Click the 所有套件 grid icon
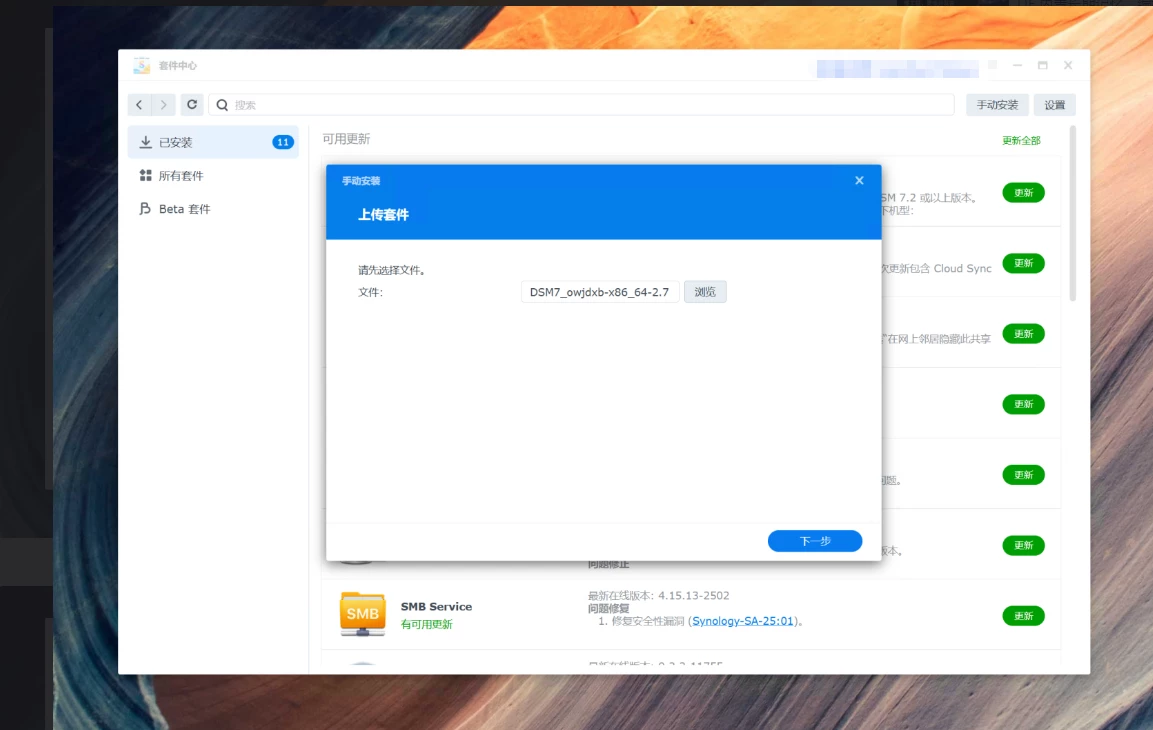Viewport: 1153px width, 730px height. click(x=146, y=176)
